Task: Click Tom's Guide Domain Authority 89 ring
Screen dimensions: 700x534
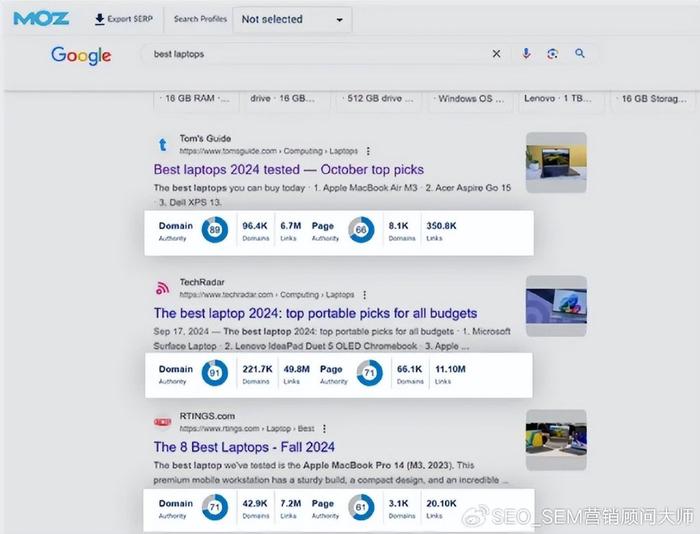Action: pos(215,230)
